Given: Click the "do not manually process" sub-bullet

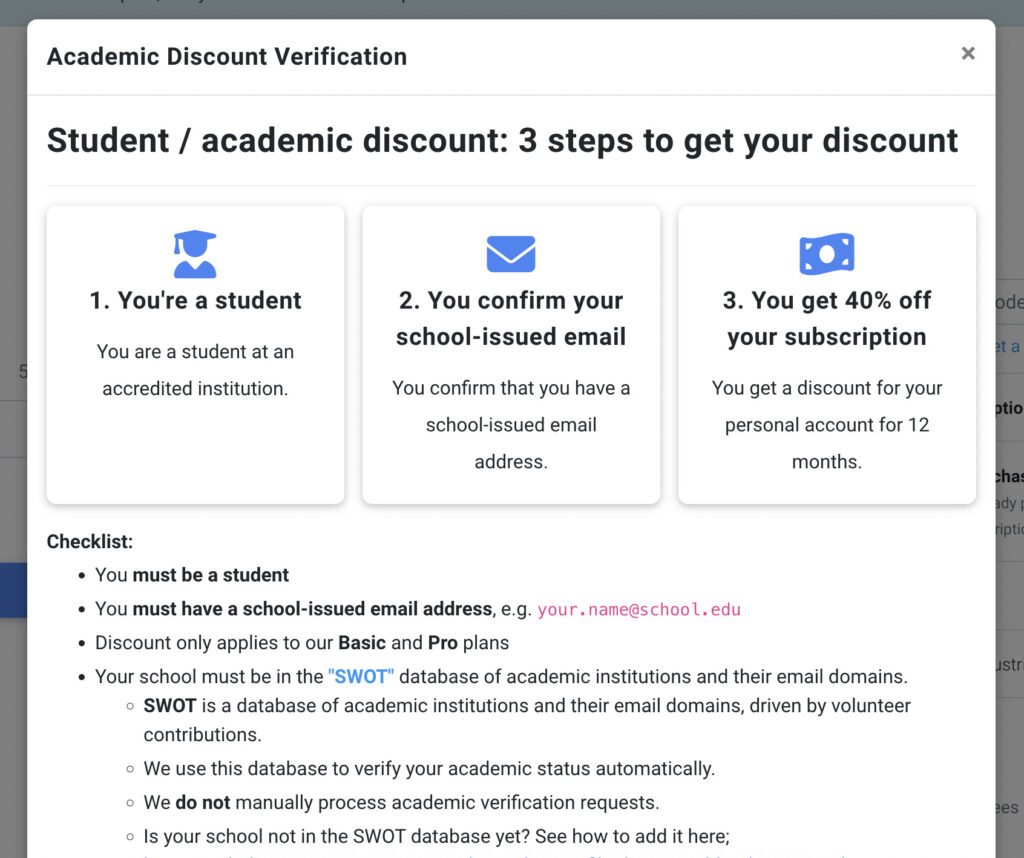Looking at the screenshot, I should pyautogui.click(x=401, y=802).
